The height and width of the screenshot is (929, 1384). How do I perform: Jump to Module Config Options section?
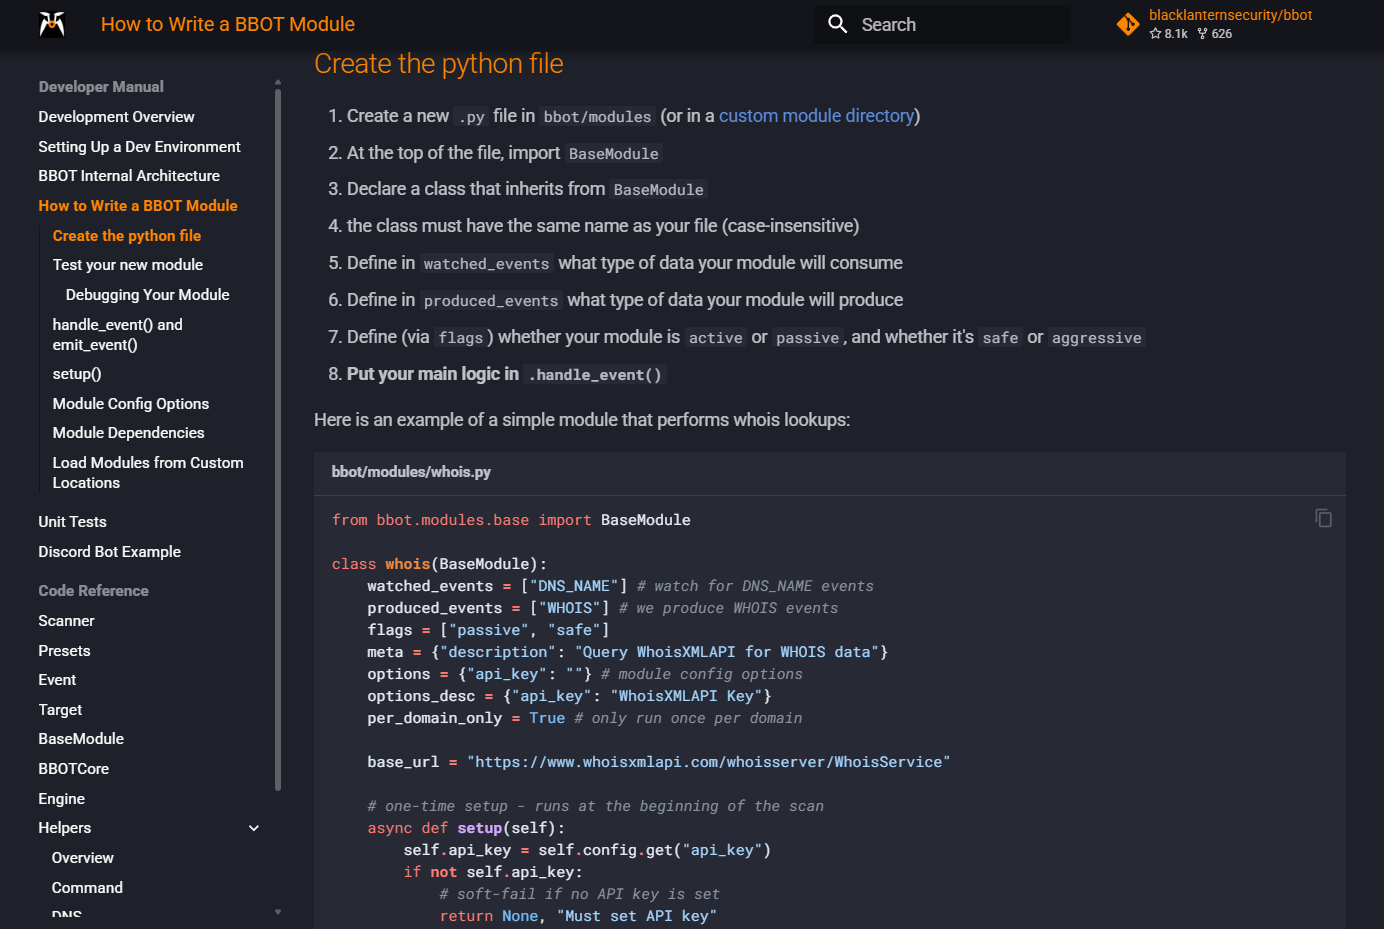coord(131,404)
